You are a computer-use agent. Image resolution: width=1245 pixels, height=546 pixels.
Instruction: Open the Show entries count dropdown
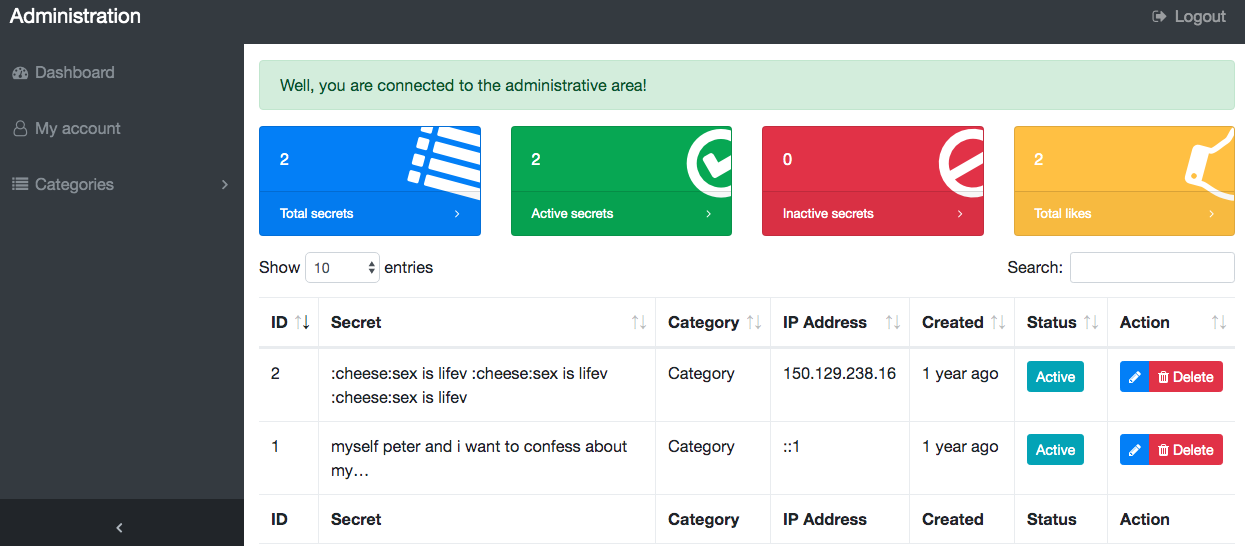(x=342, y=268)
